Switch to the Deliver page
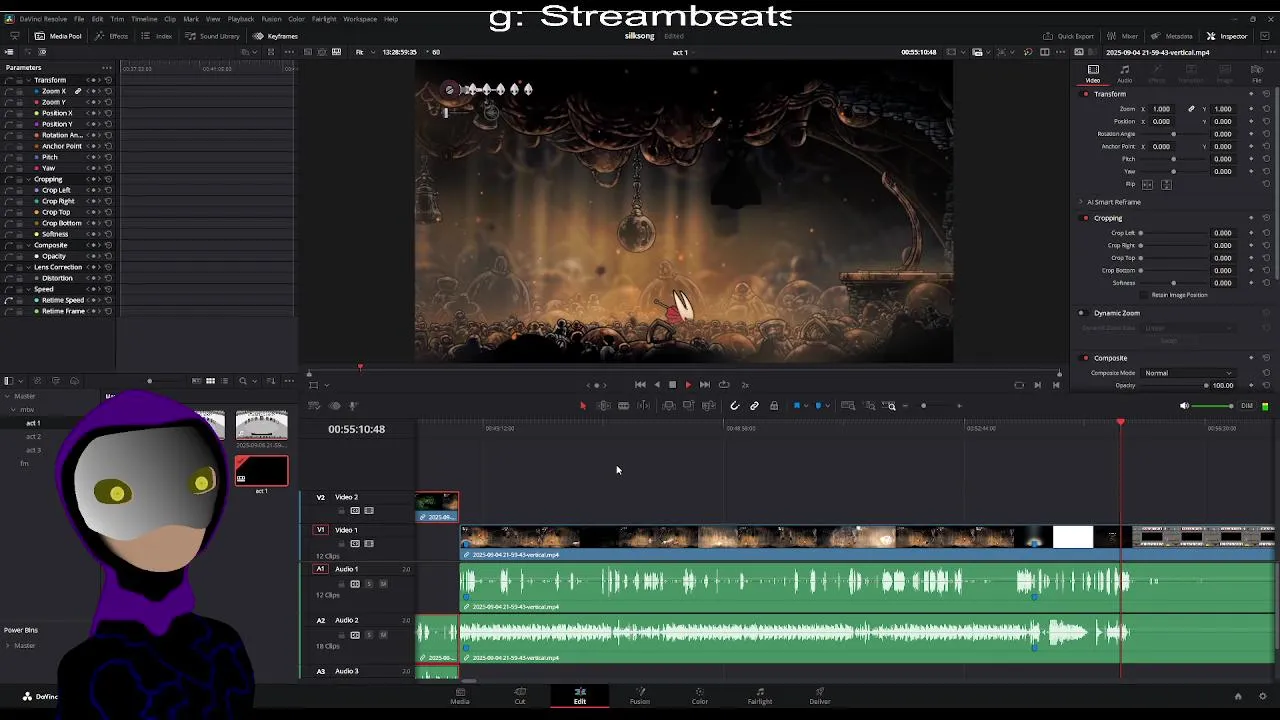Screen dimensions: 1280x720 pyautogui.click(x=820, y=695)
